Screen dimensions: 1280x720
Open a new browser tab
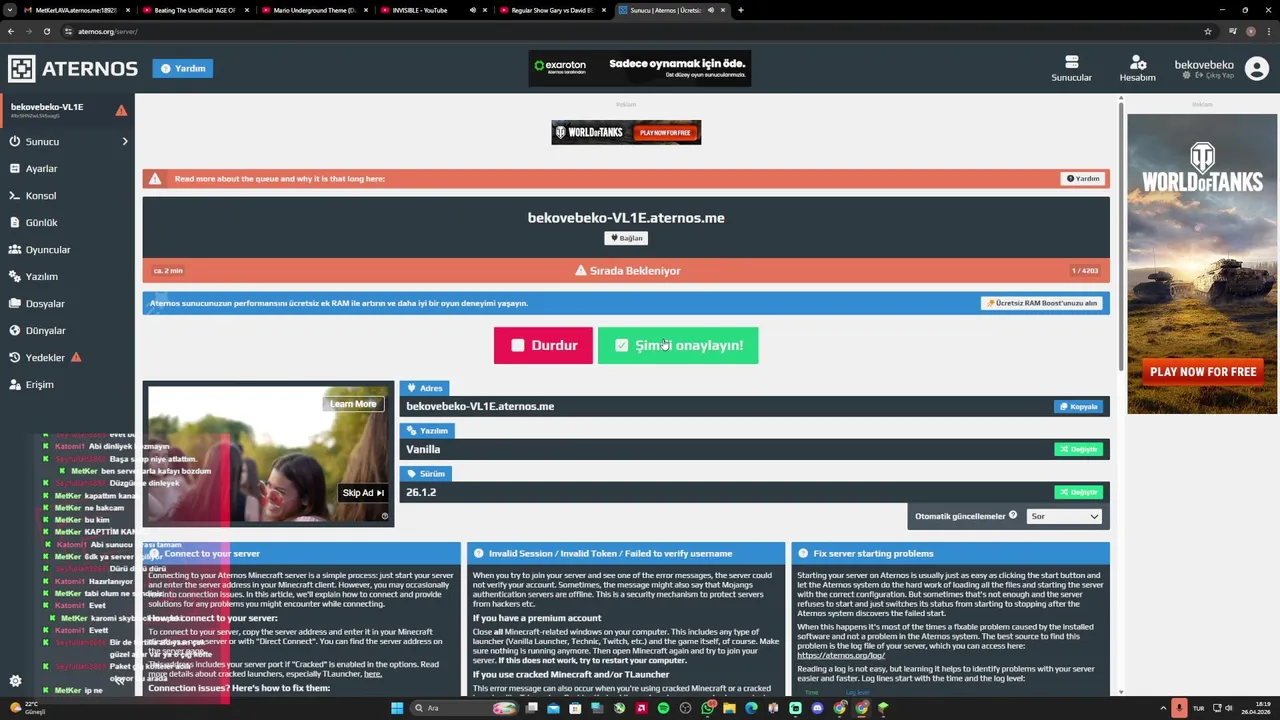pos(741,10)
